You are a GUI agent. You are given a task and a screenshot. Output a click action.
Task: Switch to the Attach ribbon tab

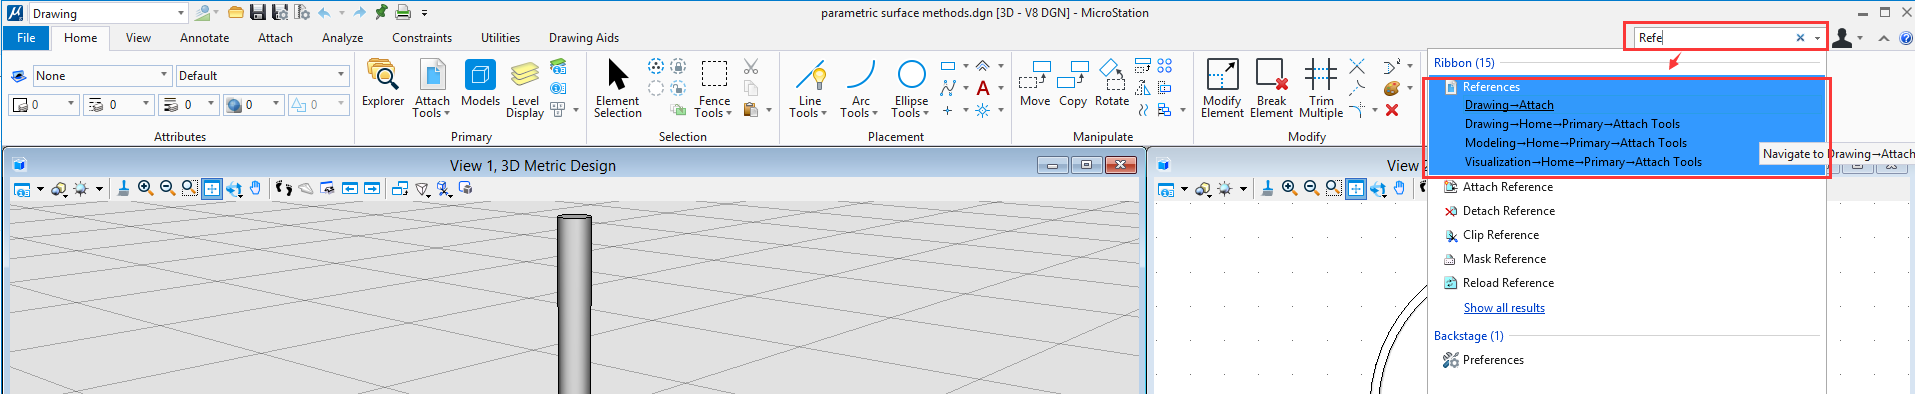tap(275, 38)
